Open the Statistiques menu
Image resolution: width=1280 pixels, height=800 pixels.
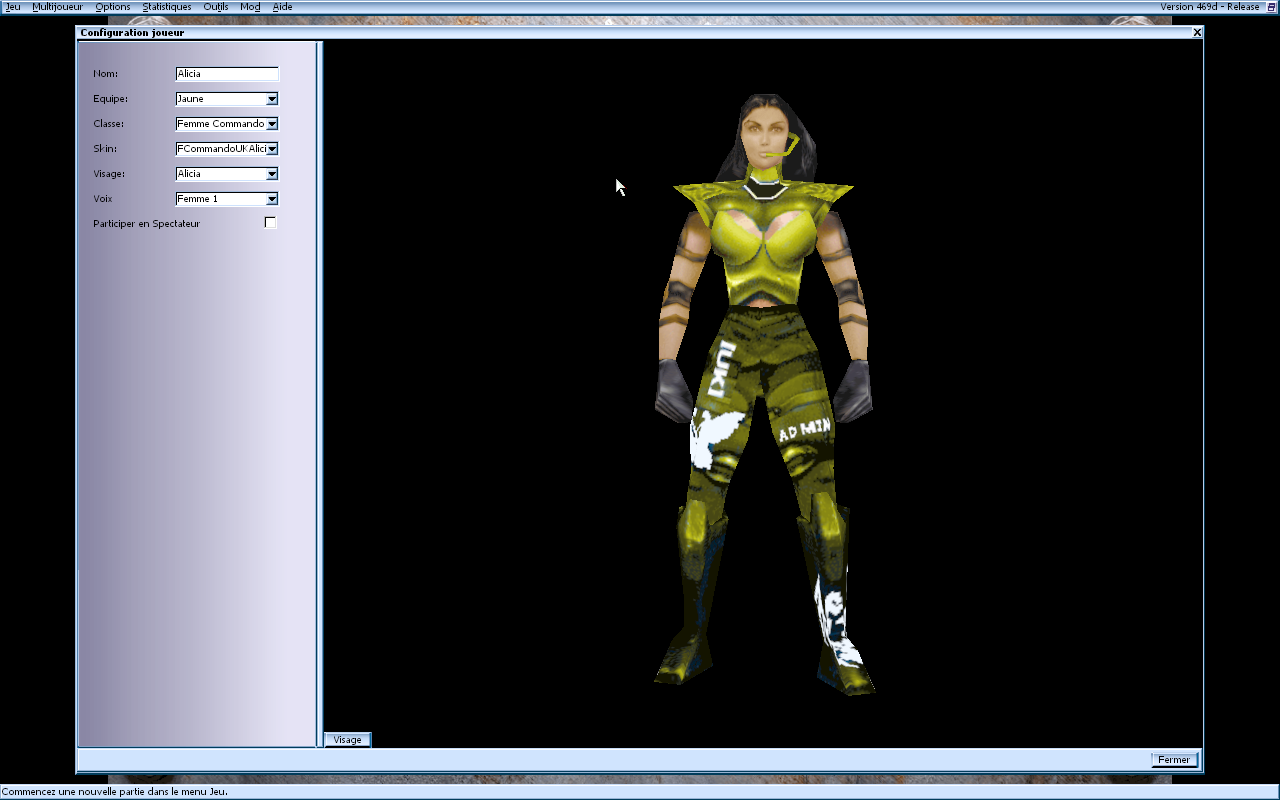coord(167,7)
